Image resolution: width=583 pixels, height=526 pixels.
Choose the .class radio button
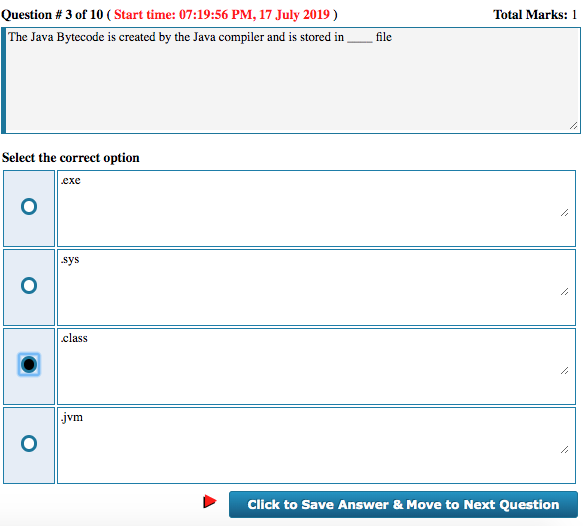29,364
